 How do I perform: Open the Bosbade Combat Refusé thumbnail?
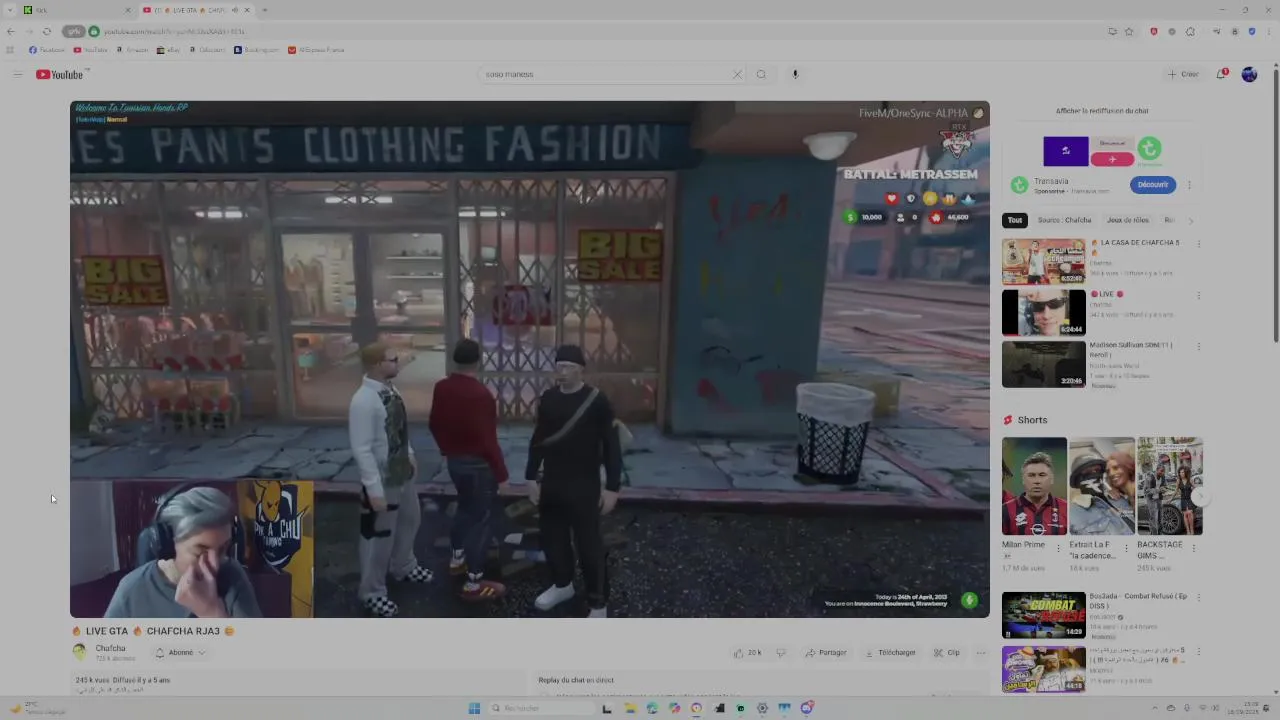[x=1044, y=615]
